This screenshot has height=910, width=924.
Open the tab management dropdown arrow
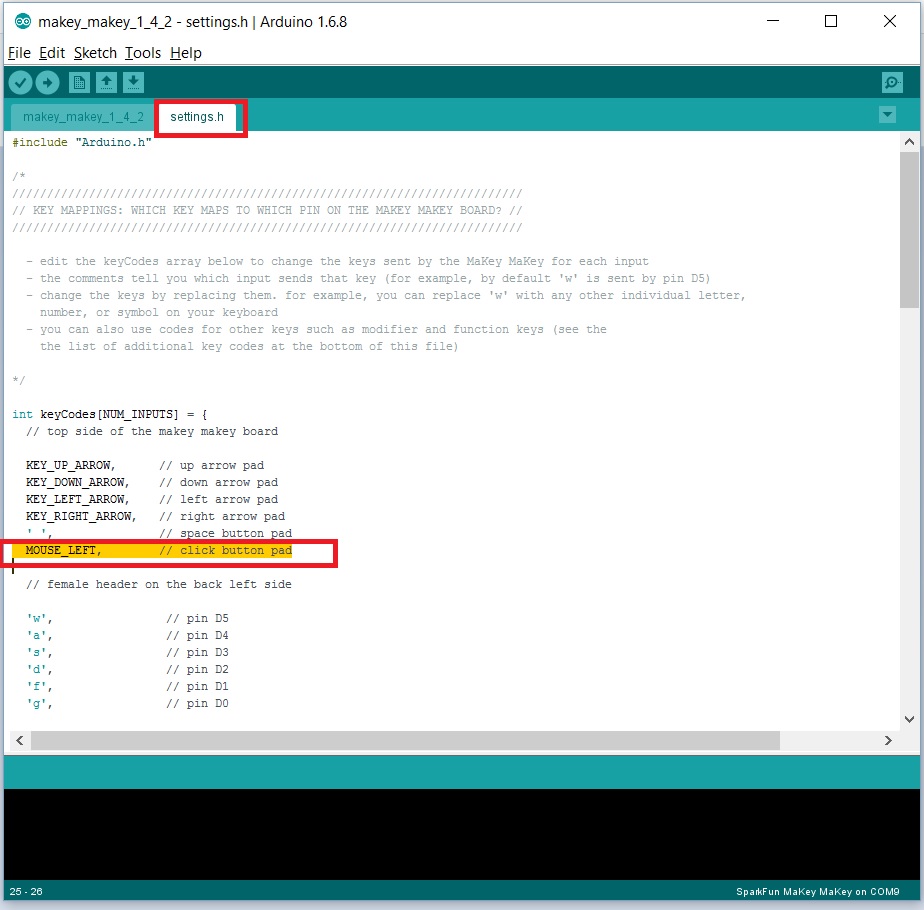887,115
